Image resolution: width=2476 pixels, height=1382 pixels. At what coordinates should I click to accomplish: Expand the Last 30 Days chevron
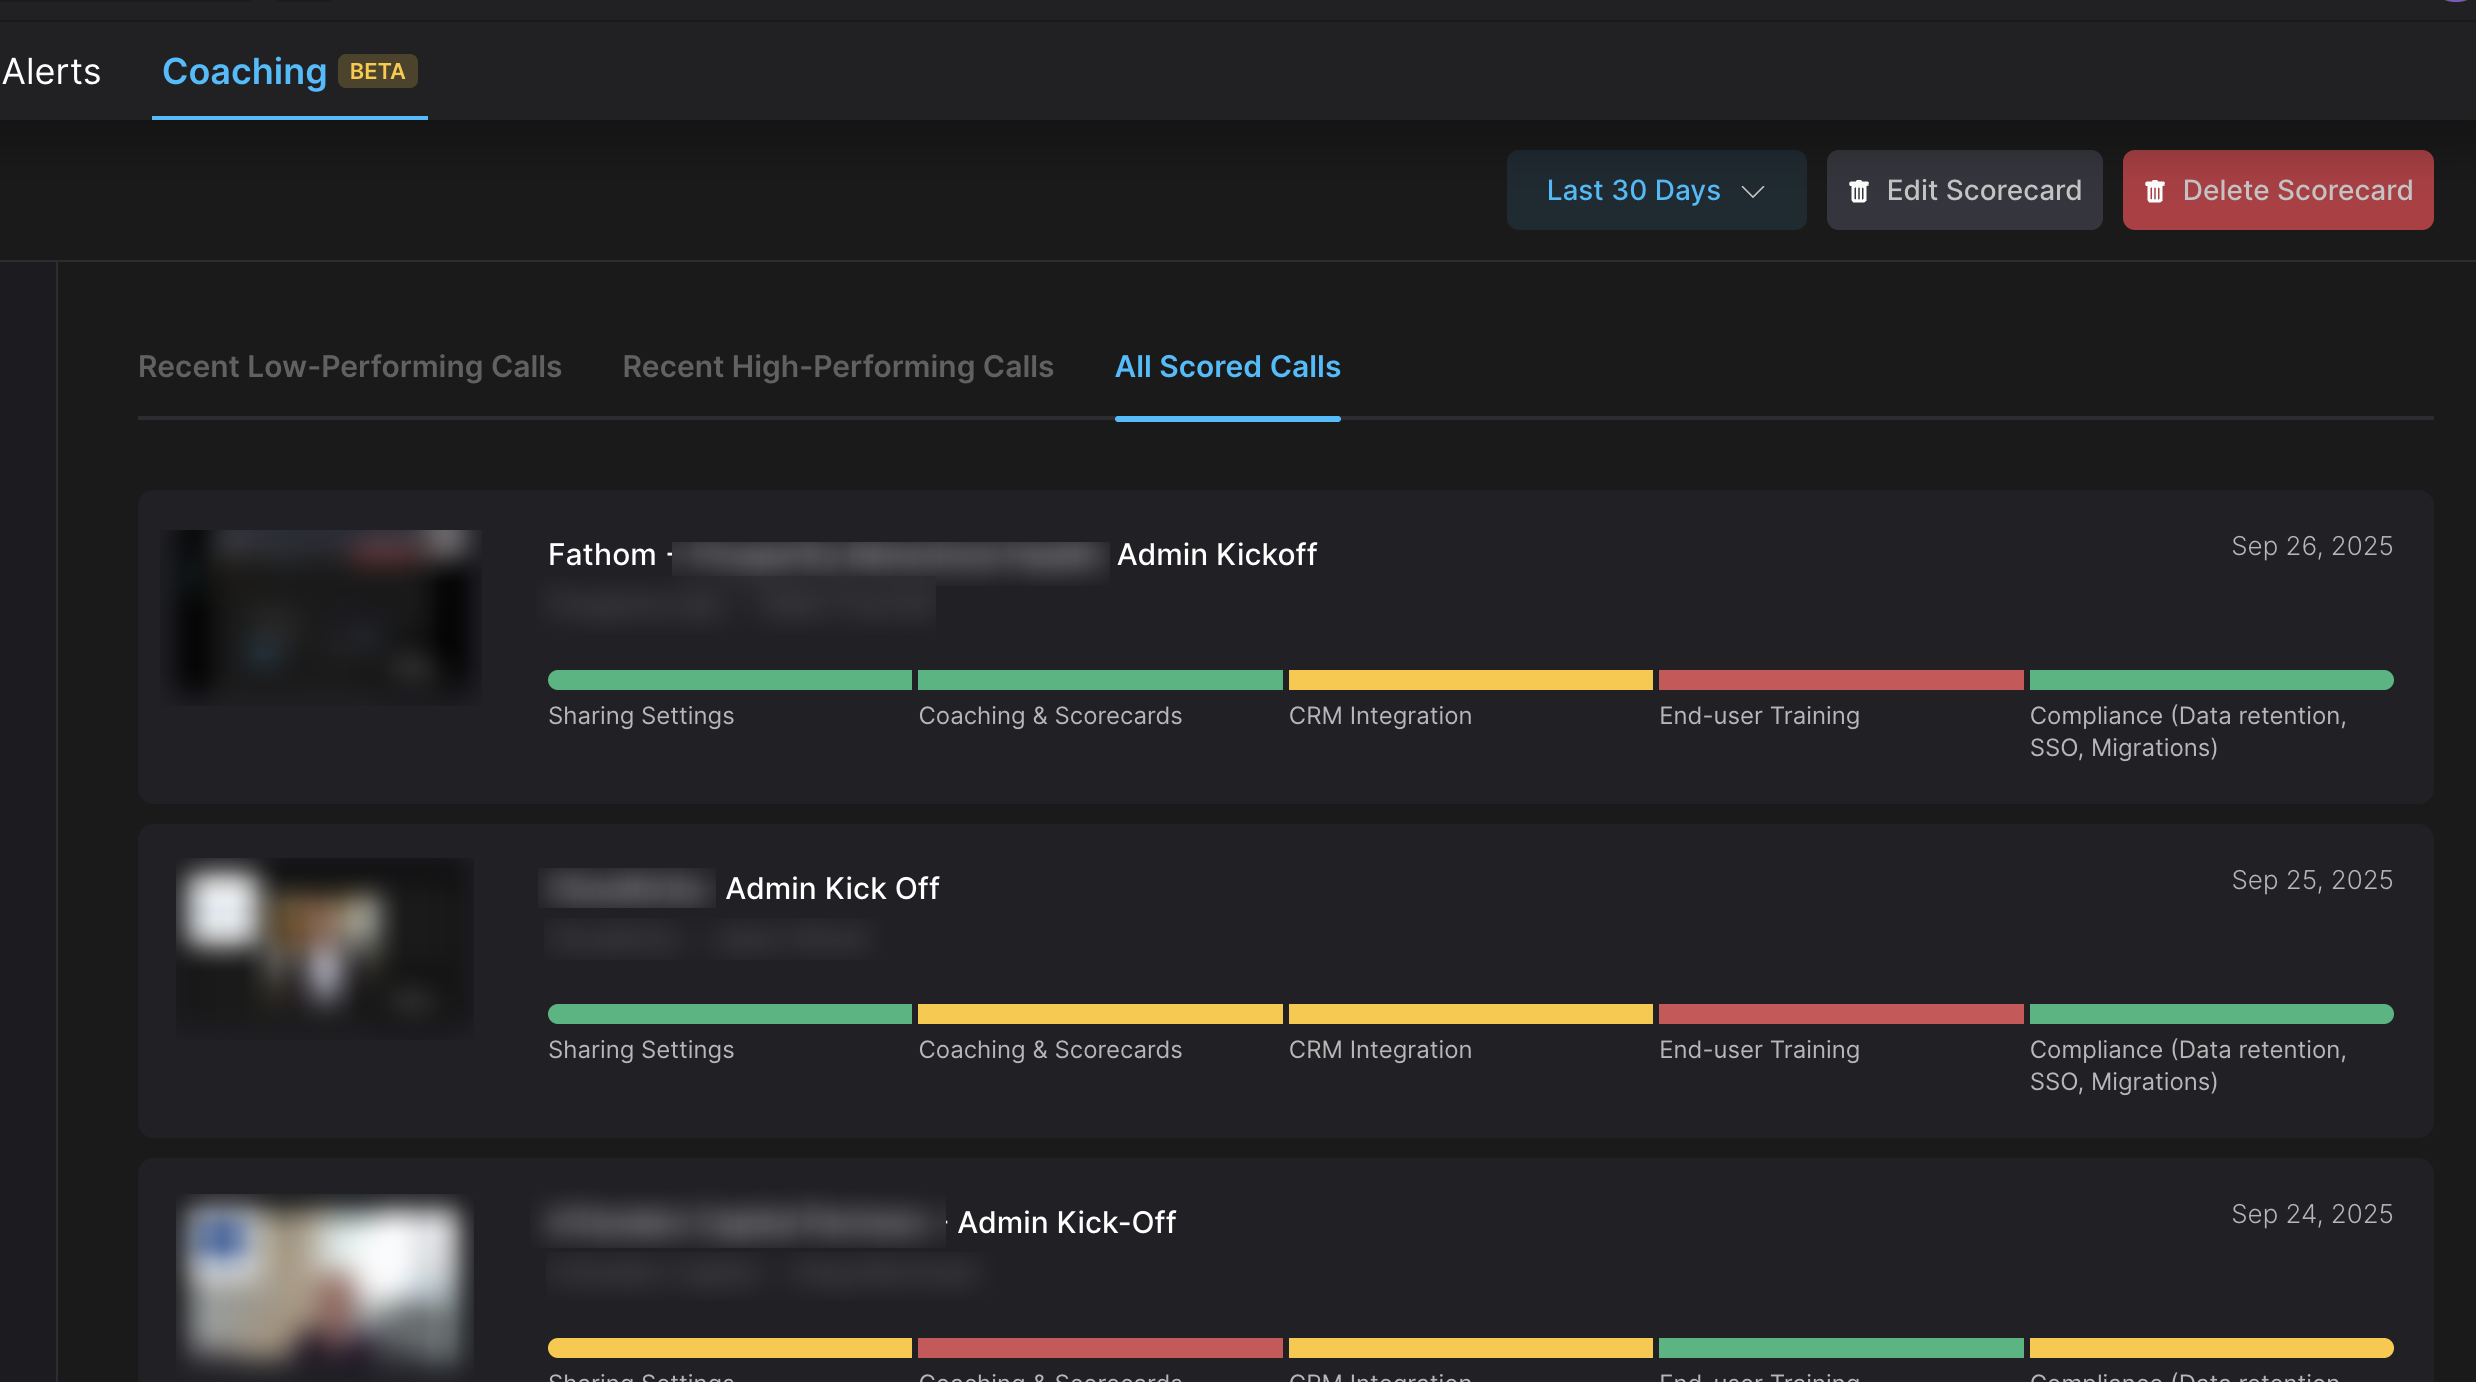pos(1752,191)
